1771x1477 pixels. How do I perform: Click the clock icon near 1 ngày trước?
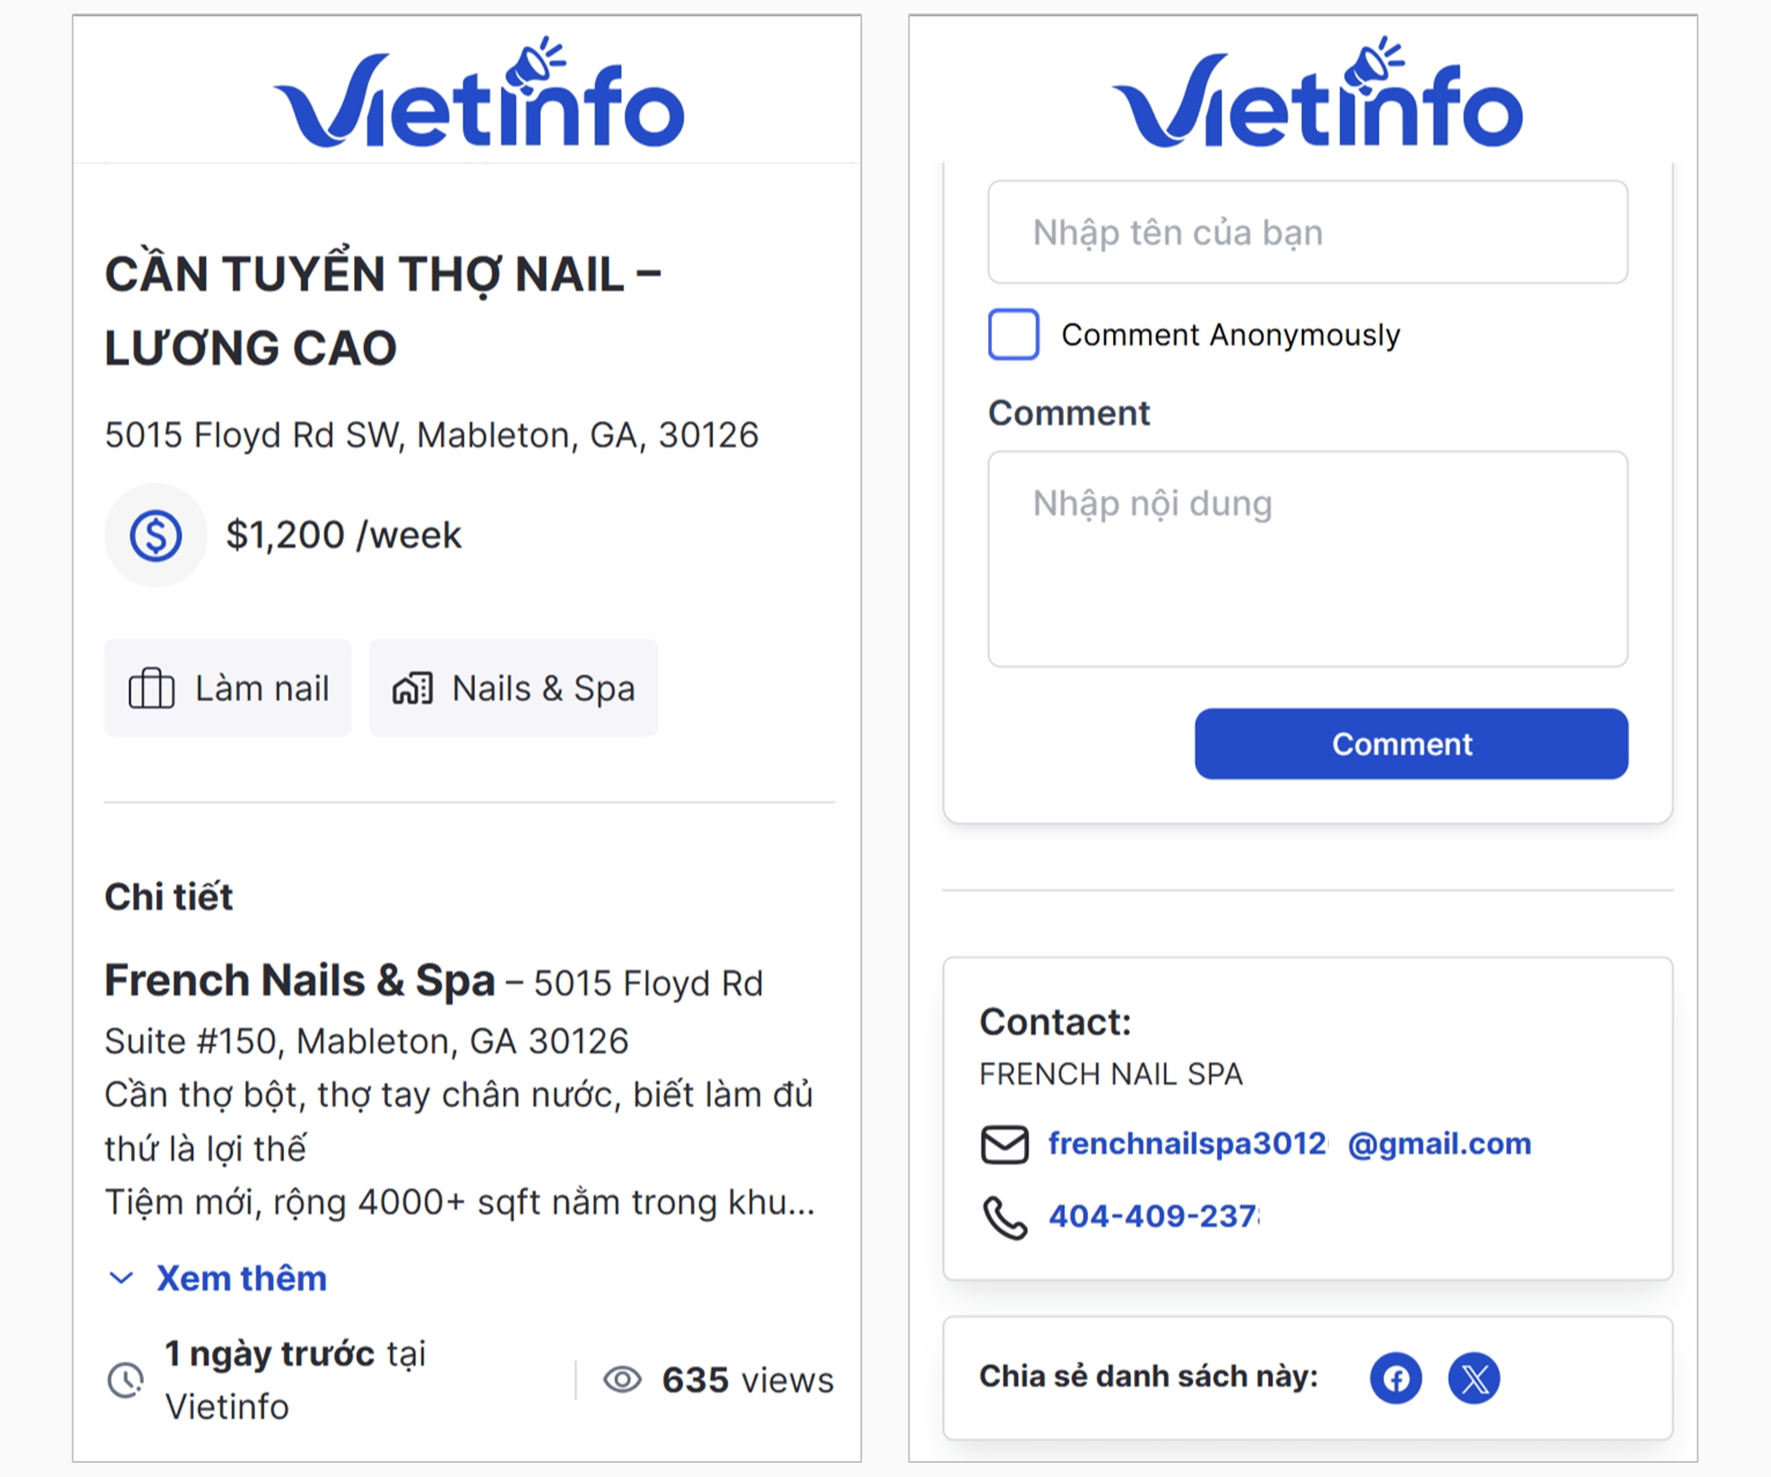point(125,1380)
